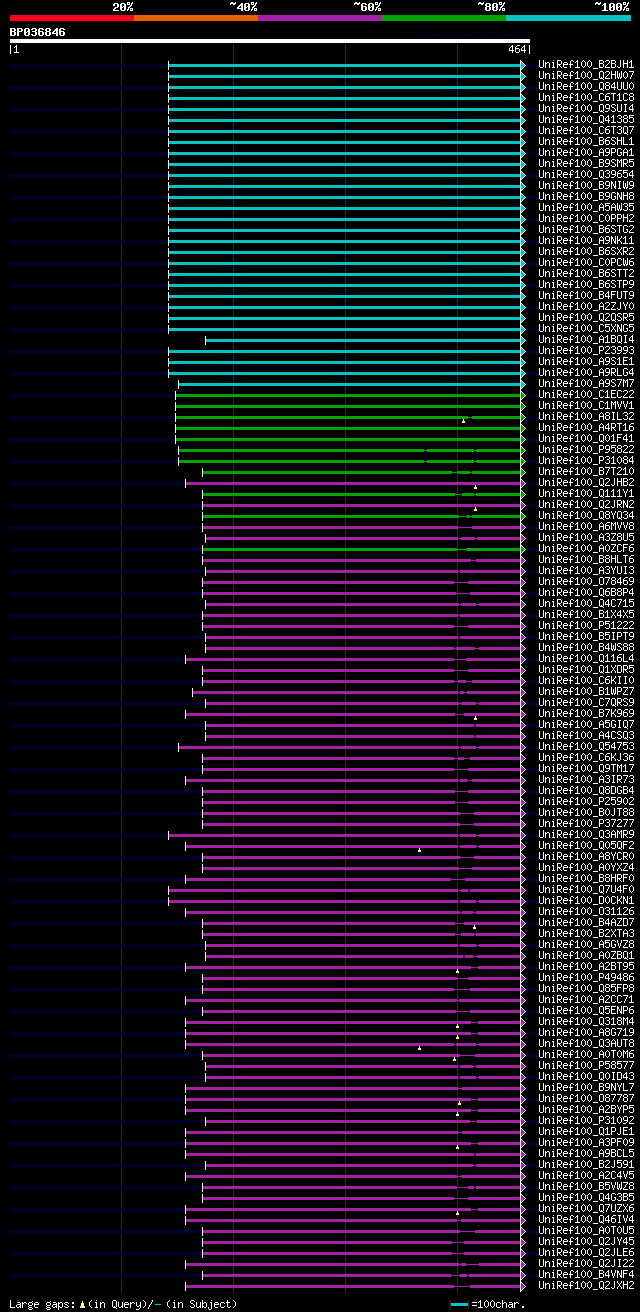640x1312 pixels.
Task: Click label UniRef100_Q3AUT8
Action: 586,1043
